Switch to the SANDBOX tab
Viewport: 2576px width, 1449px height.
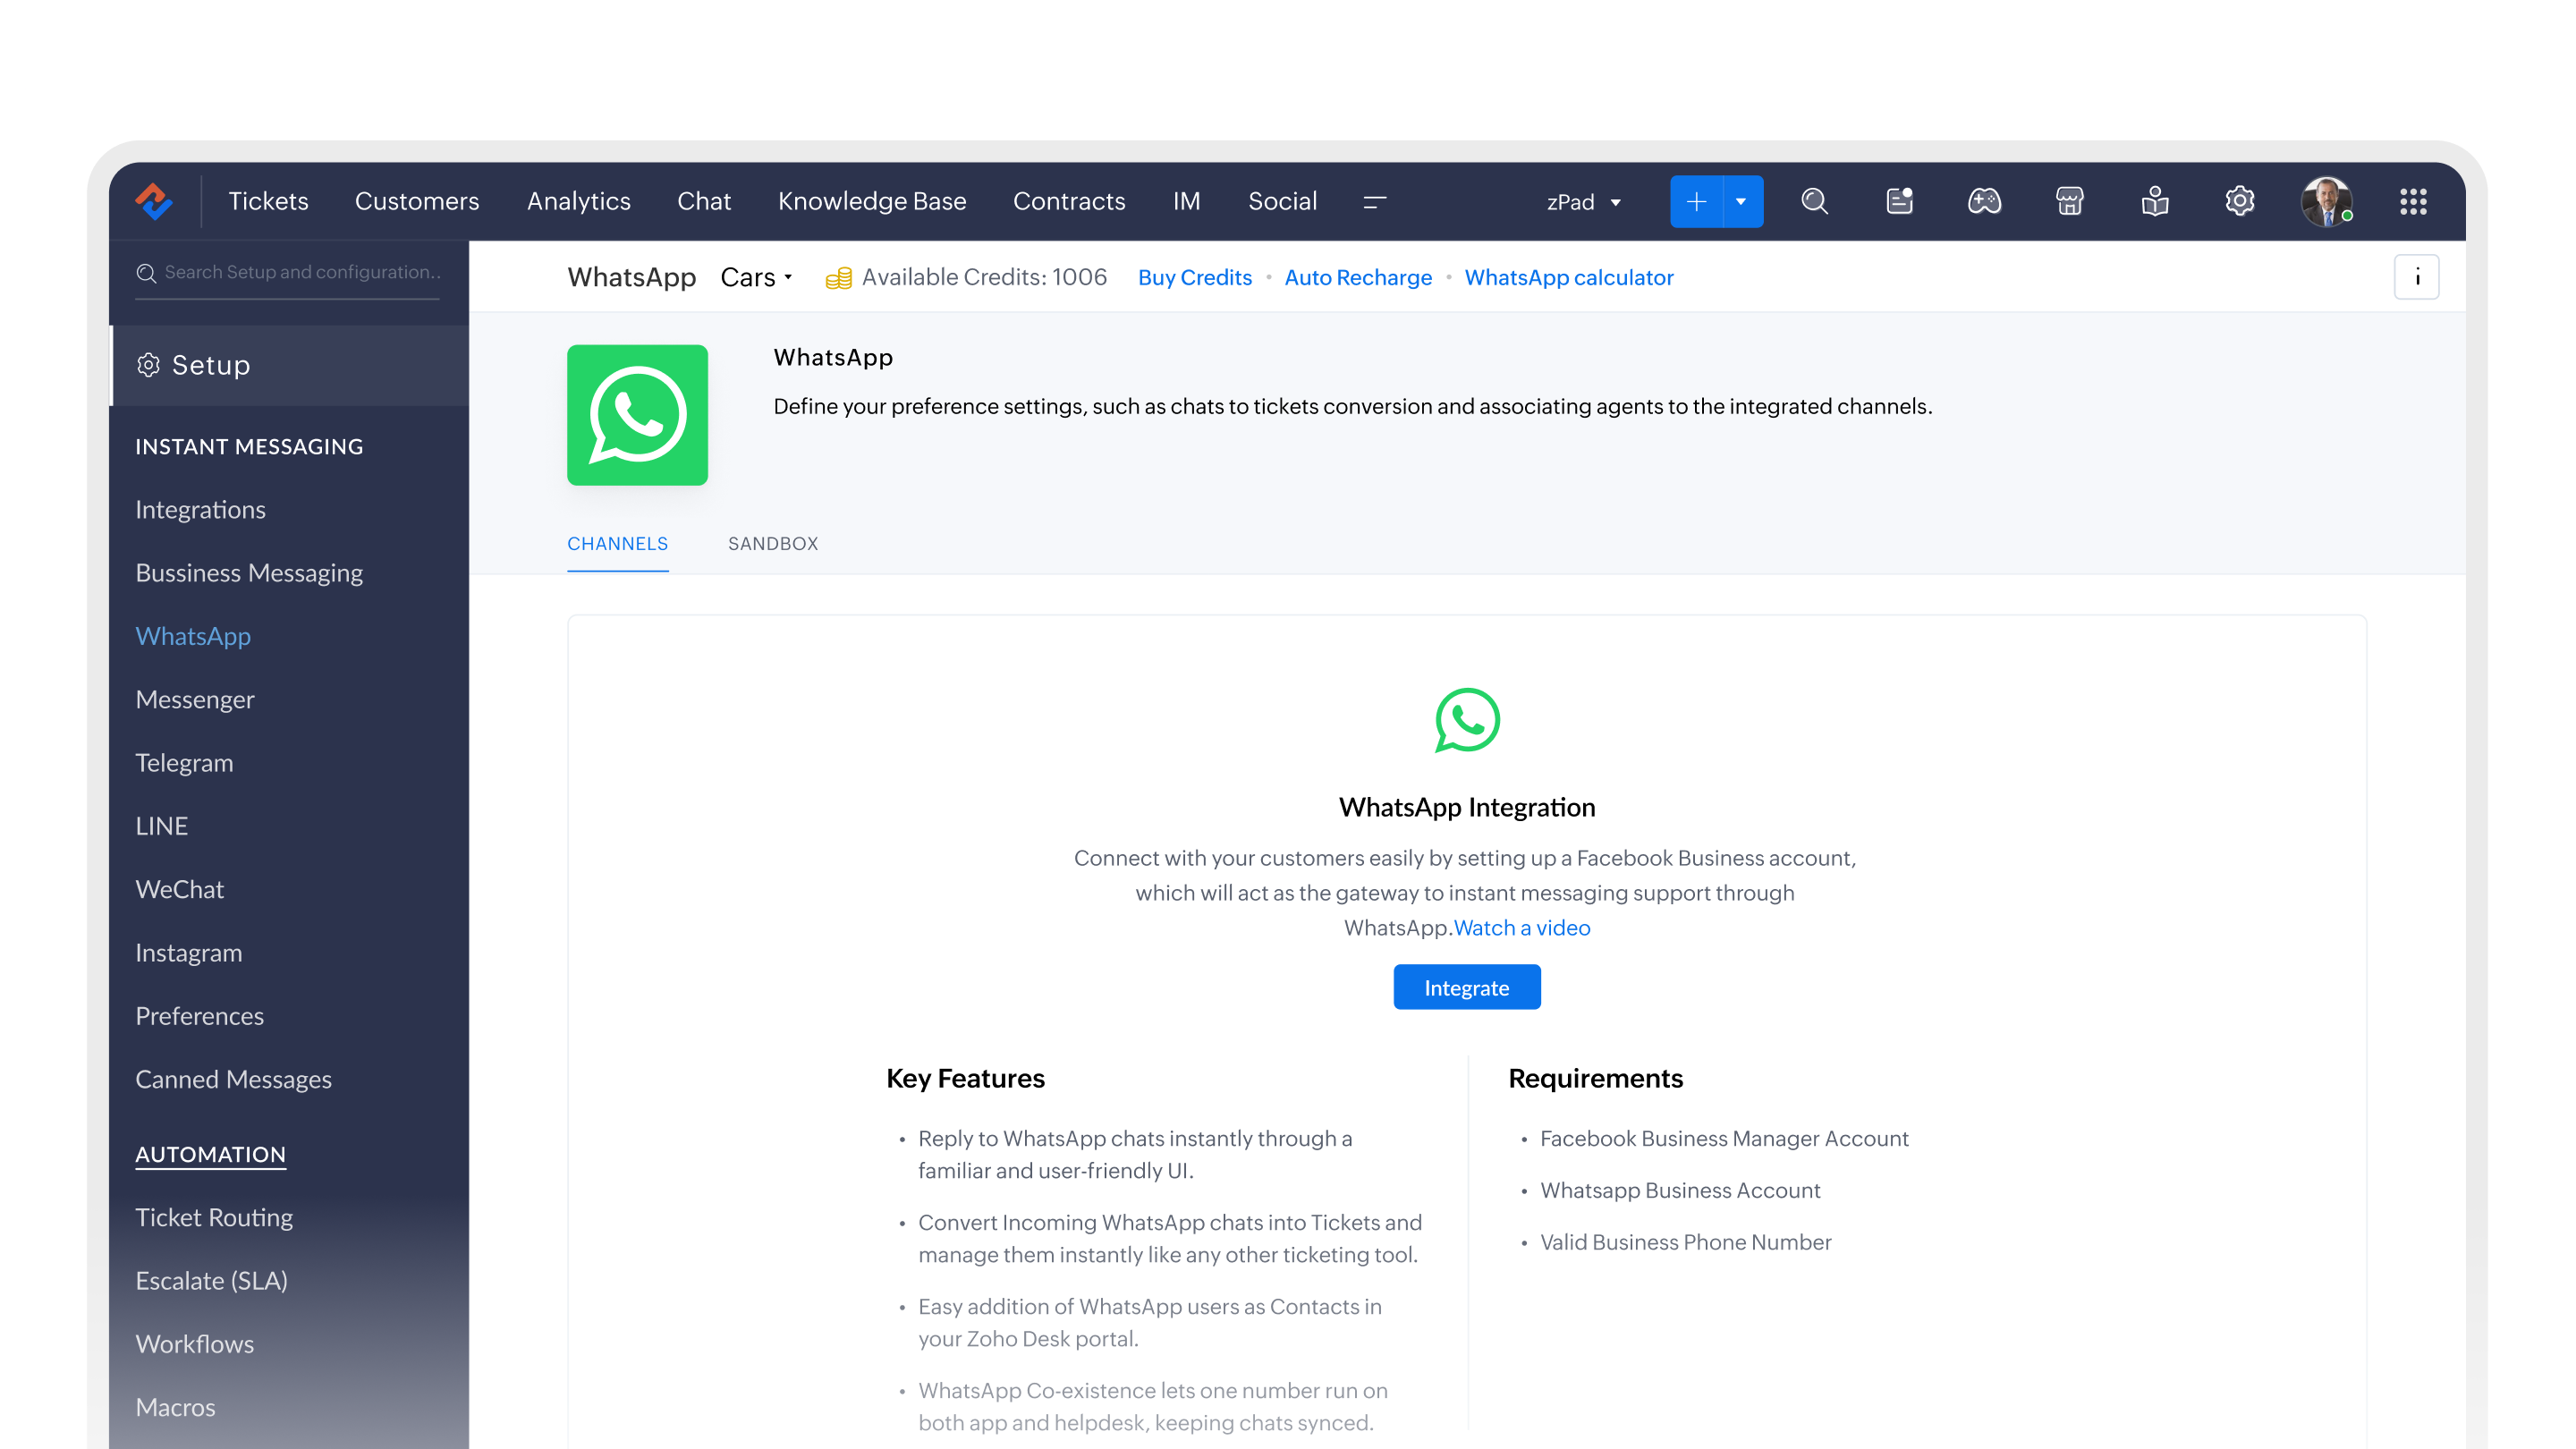(x=773, y=543)
